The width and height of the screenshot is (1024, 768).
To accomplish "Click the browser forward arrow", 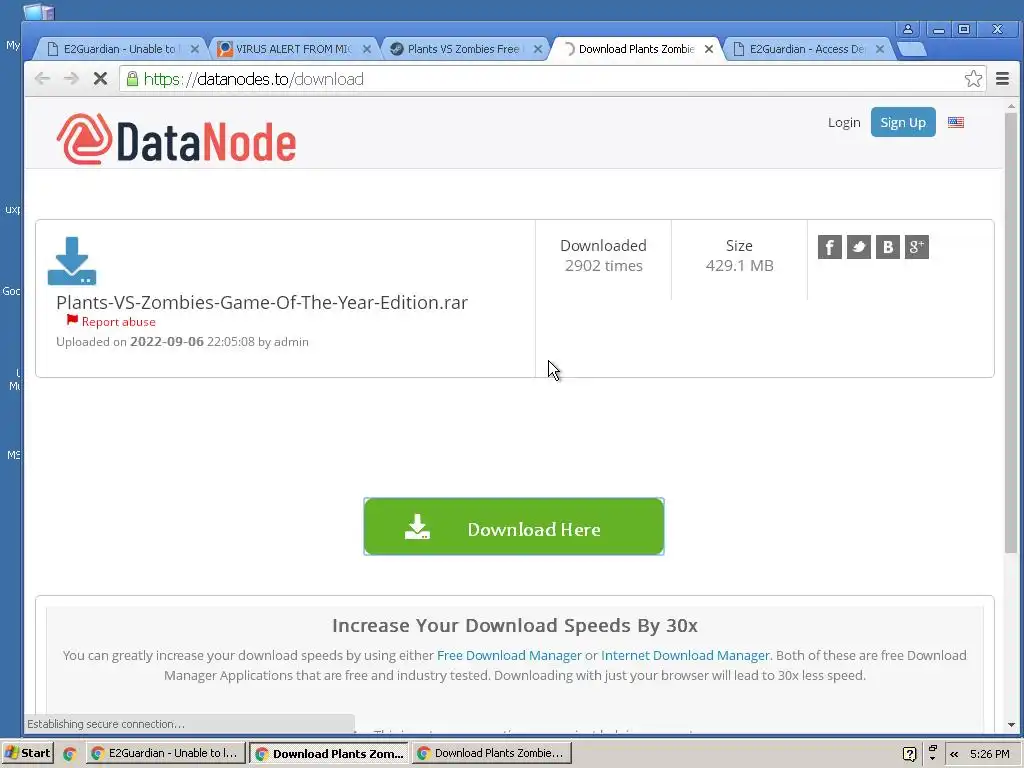I will pyautogui.click(x=71, y=79).
